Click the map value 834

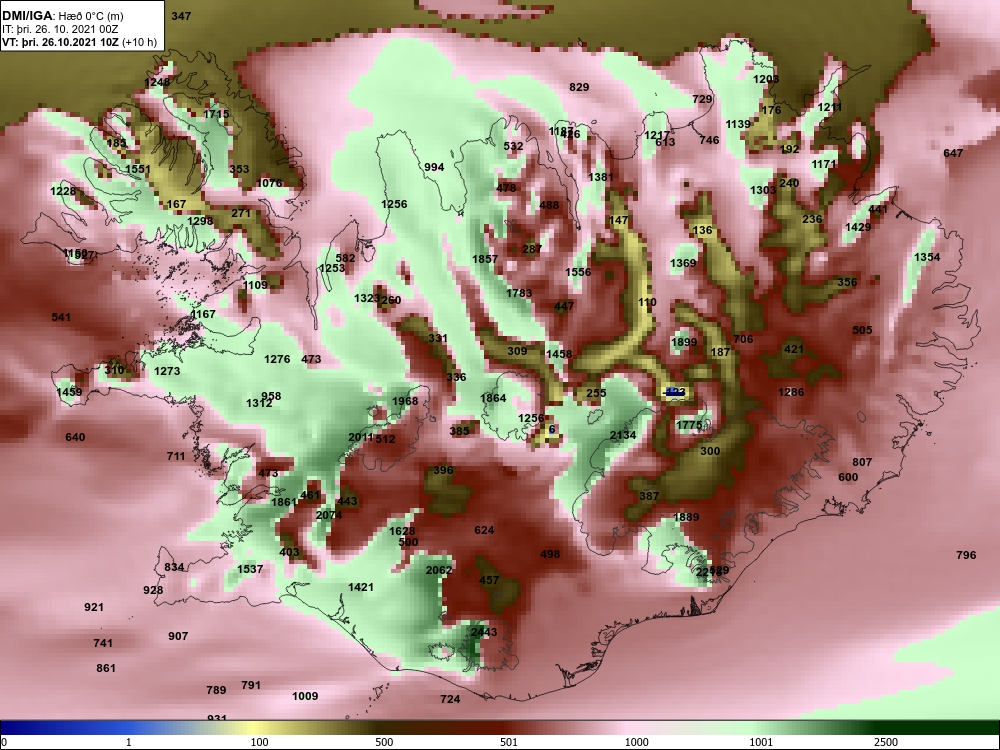pyautogui.click(x=174, y=568)
